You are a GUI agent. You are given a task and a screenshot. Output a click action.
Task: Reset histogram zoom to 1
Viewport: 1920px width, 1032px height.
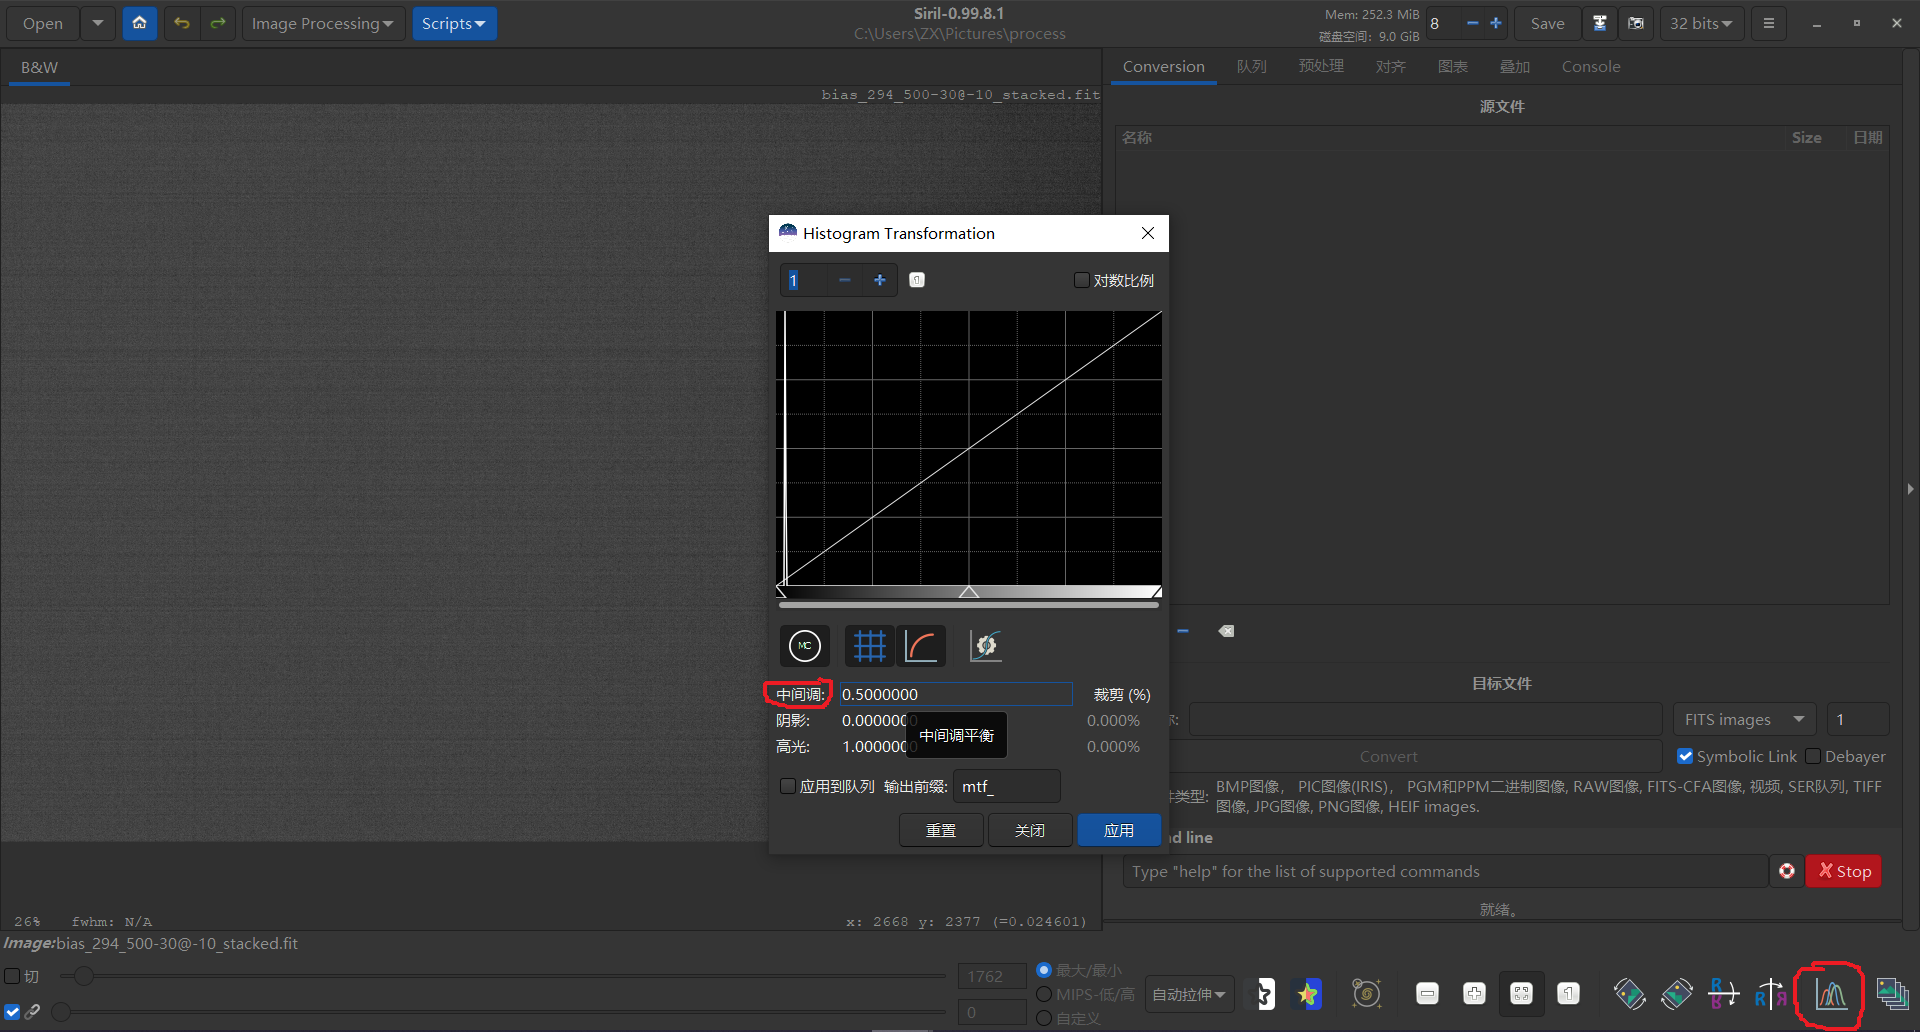point(917,280)
